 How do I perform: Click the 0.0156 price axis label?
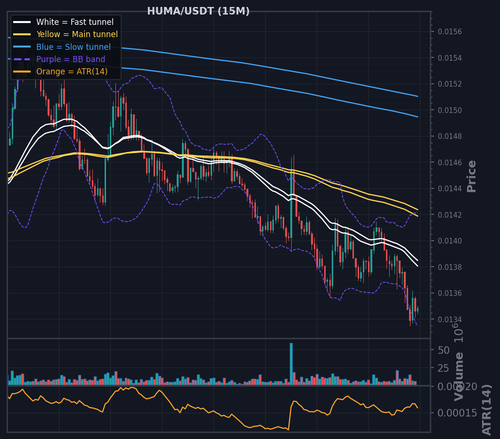[450, 32]
